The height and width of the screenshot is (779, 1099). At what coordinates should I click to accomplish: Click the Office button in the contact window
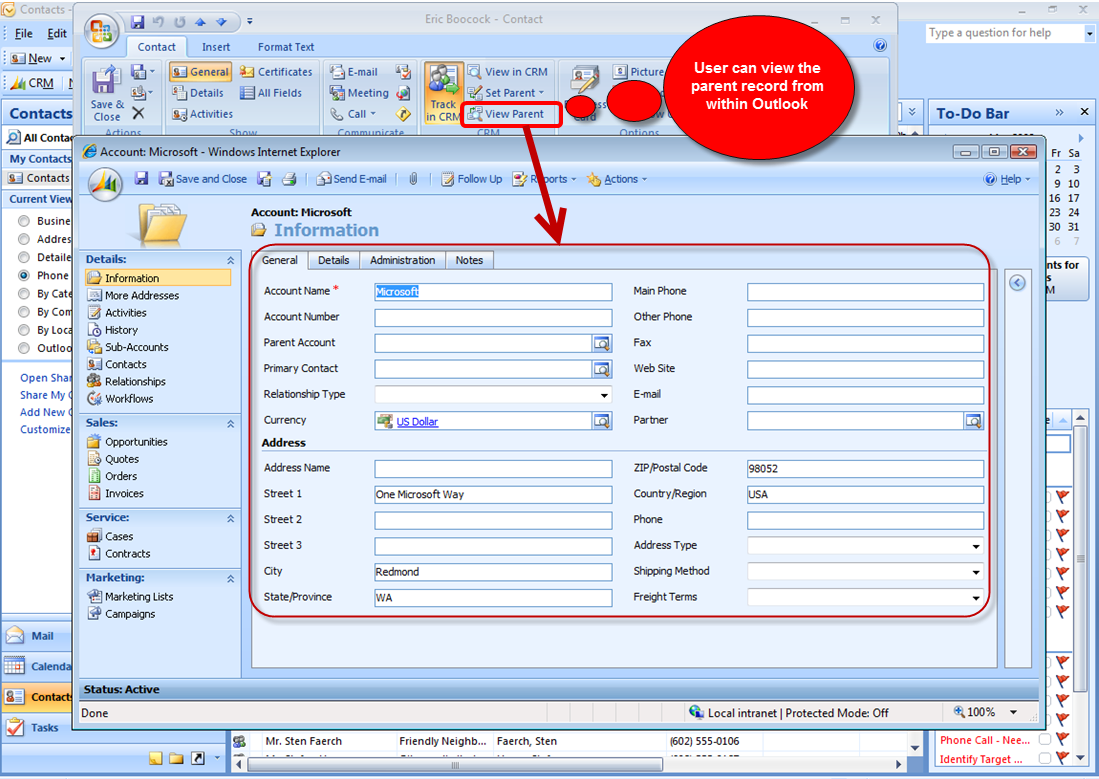coord(102,31)
